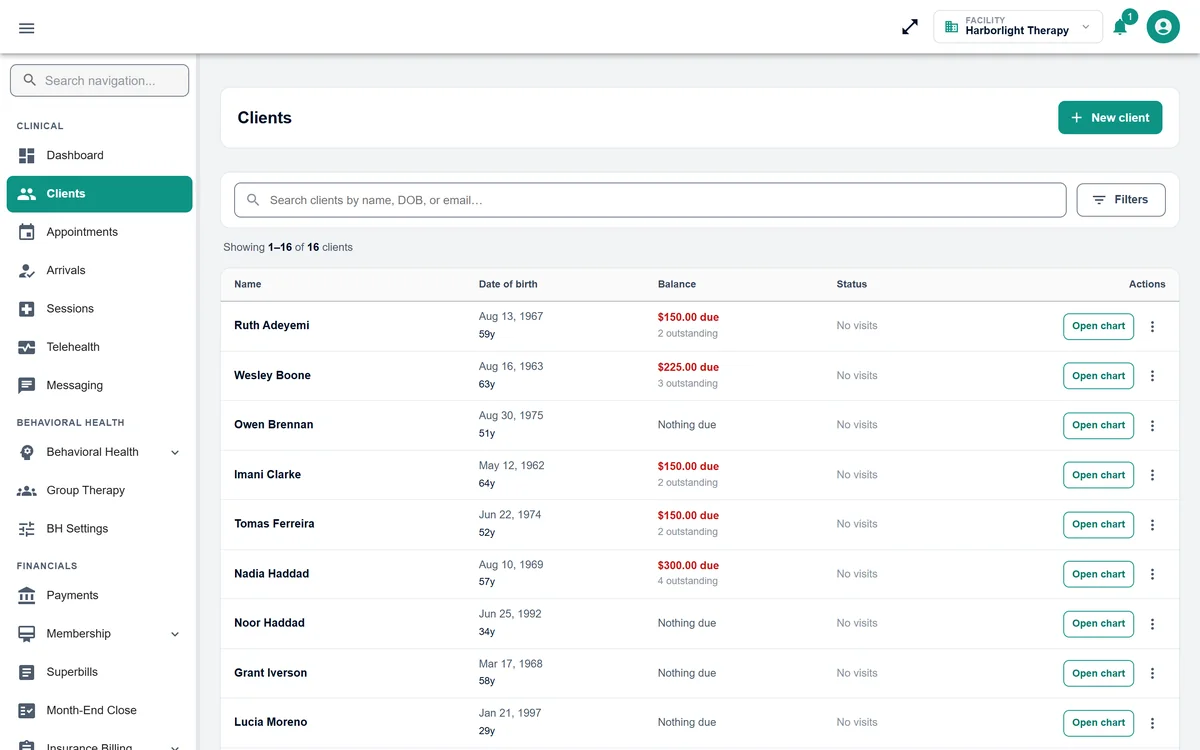Open chart for Grant Iverson
1200x750 pixels.
pos(1098,673)
